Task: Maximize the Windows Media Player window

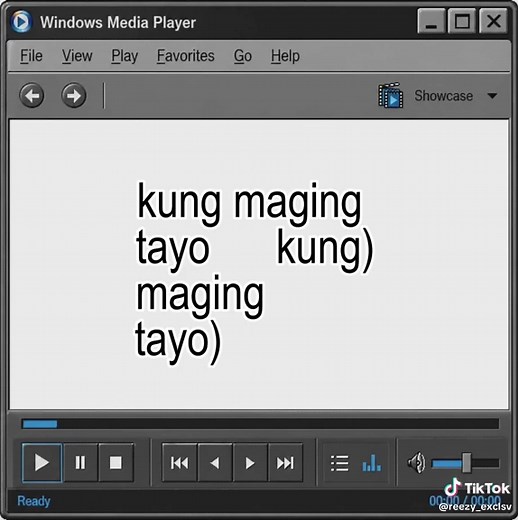Action: (462, 21)
